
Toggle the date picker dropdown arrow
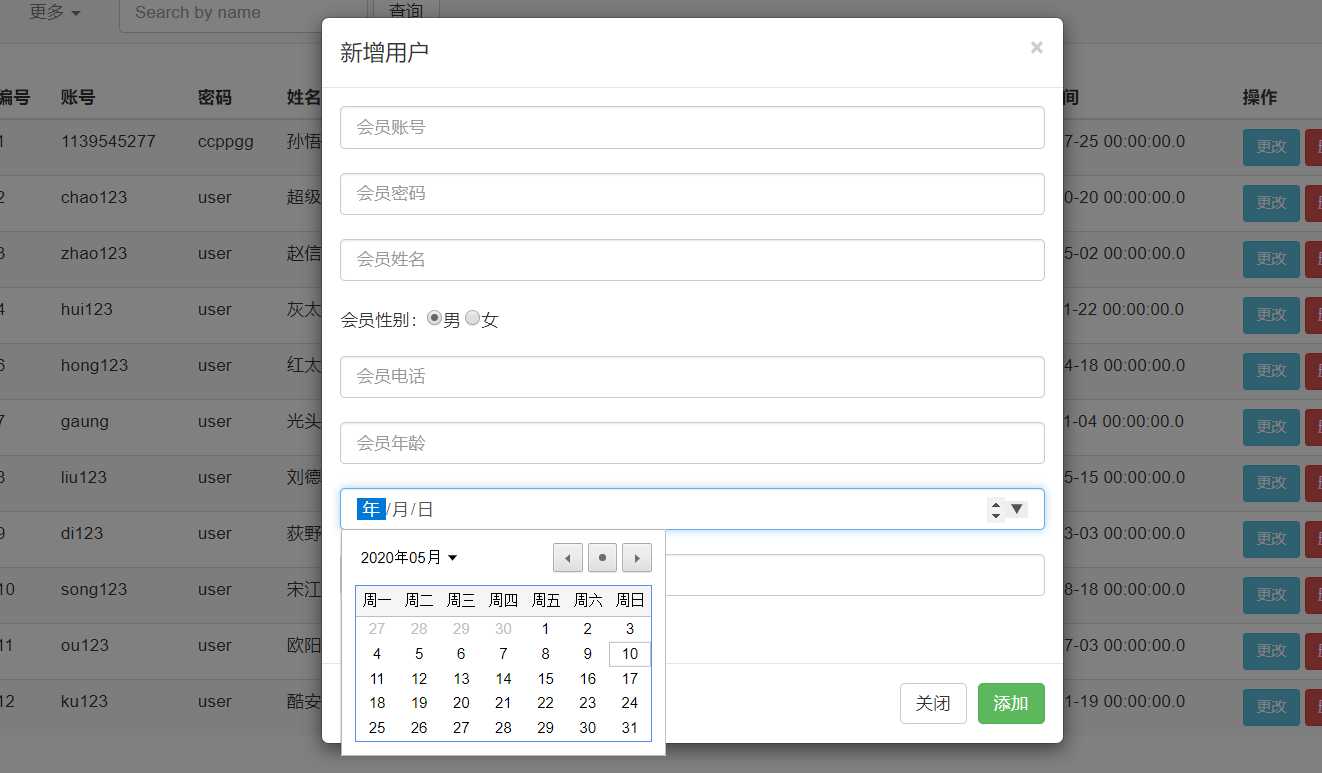(1017, 509)
